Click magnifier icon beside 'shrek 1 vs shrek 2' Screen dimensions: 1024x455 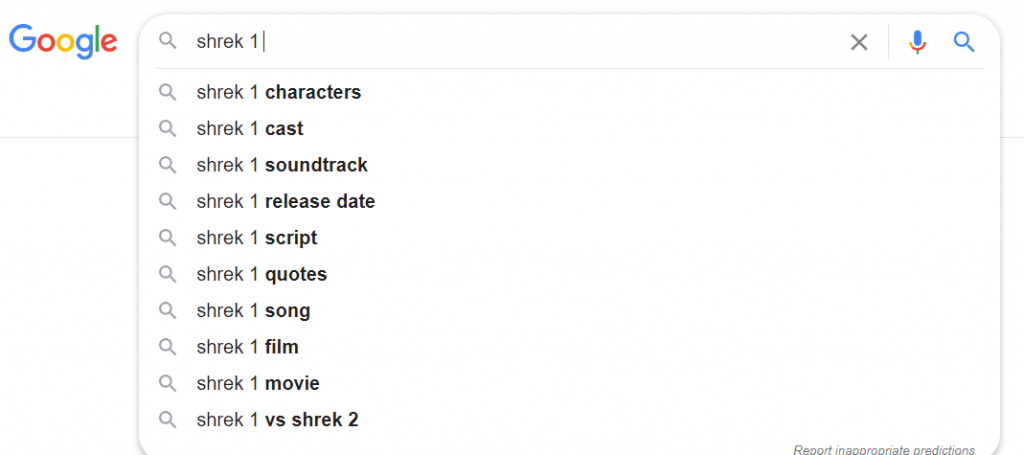(168, 419)
